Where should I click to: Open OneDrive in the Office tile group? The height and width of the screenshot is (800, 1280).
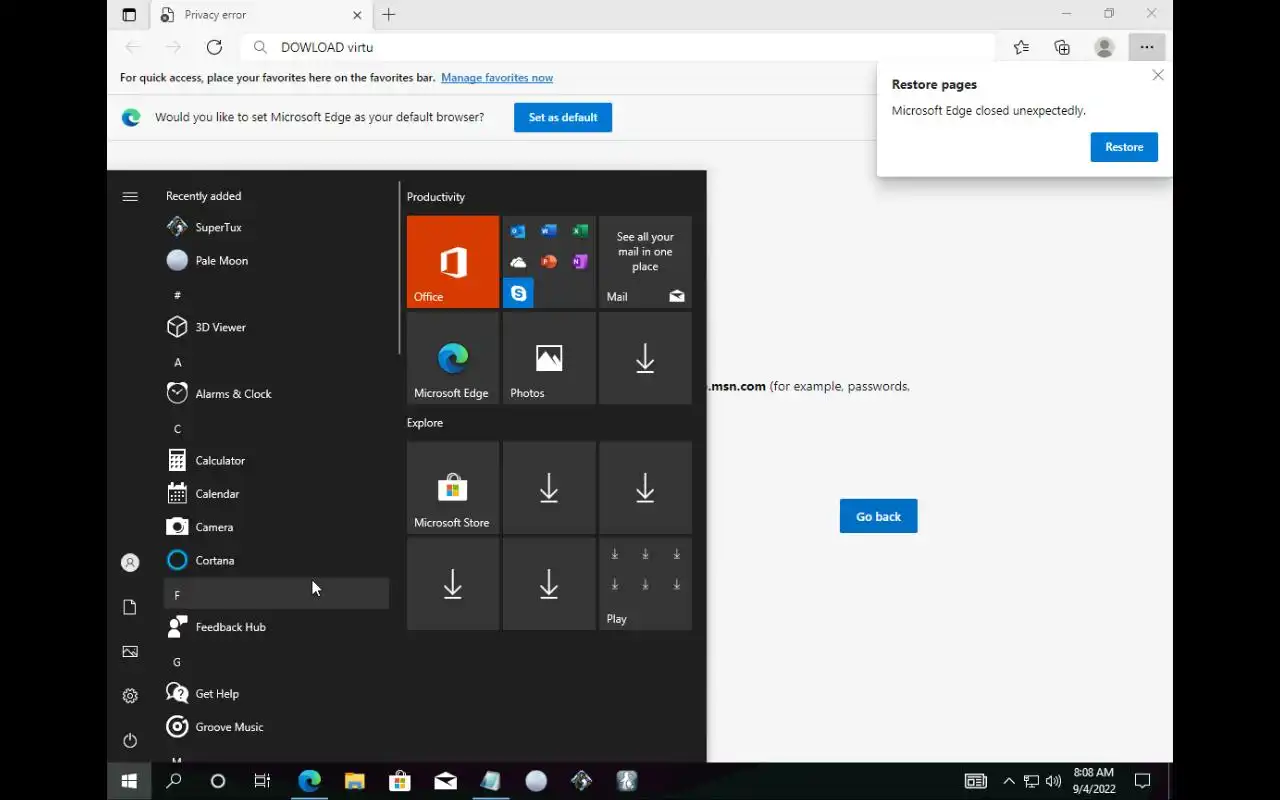tap(518, 262)
